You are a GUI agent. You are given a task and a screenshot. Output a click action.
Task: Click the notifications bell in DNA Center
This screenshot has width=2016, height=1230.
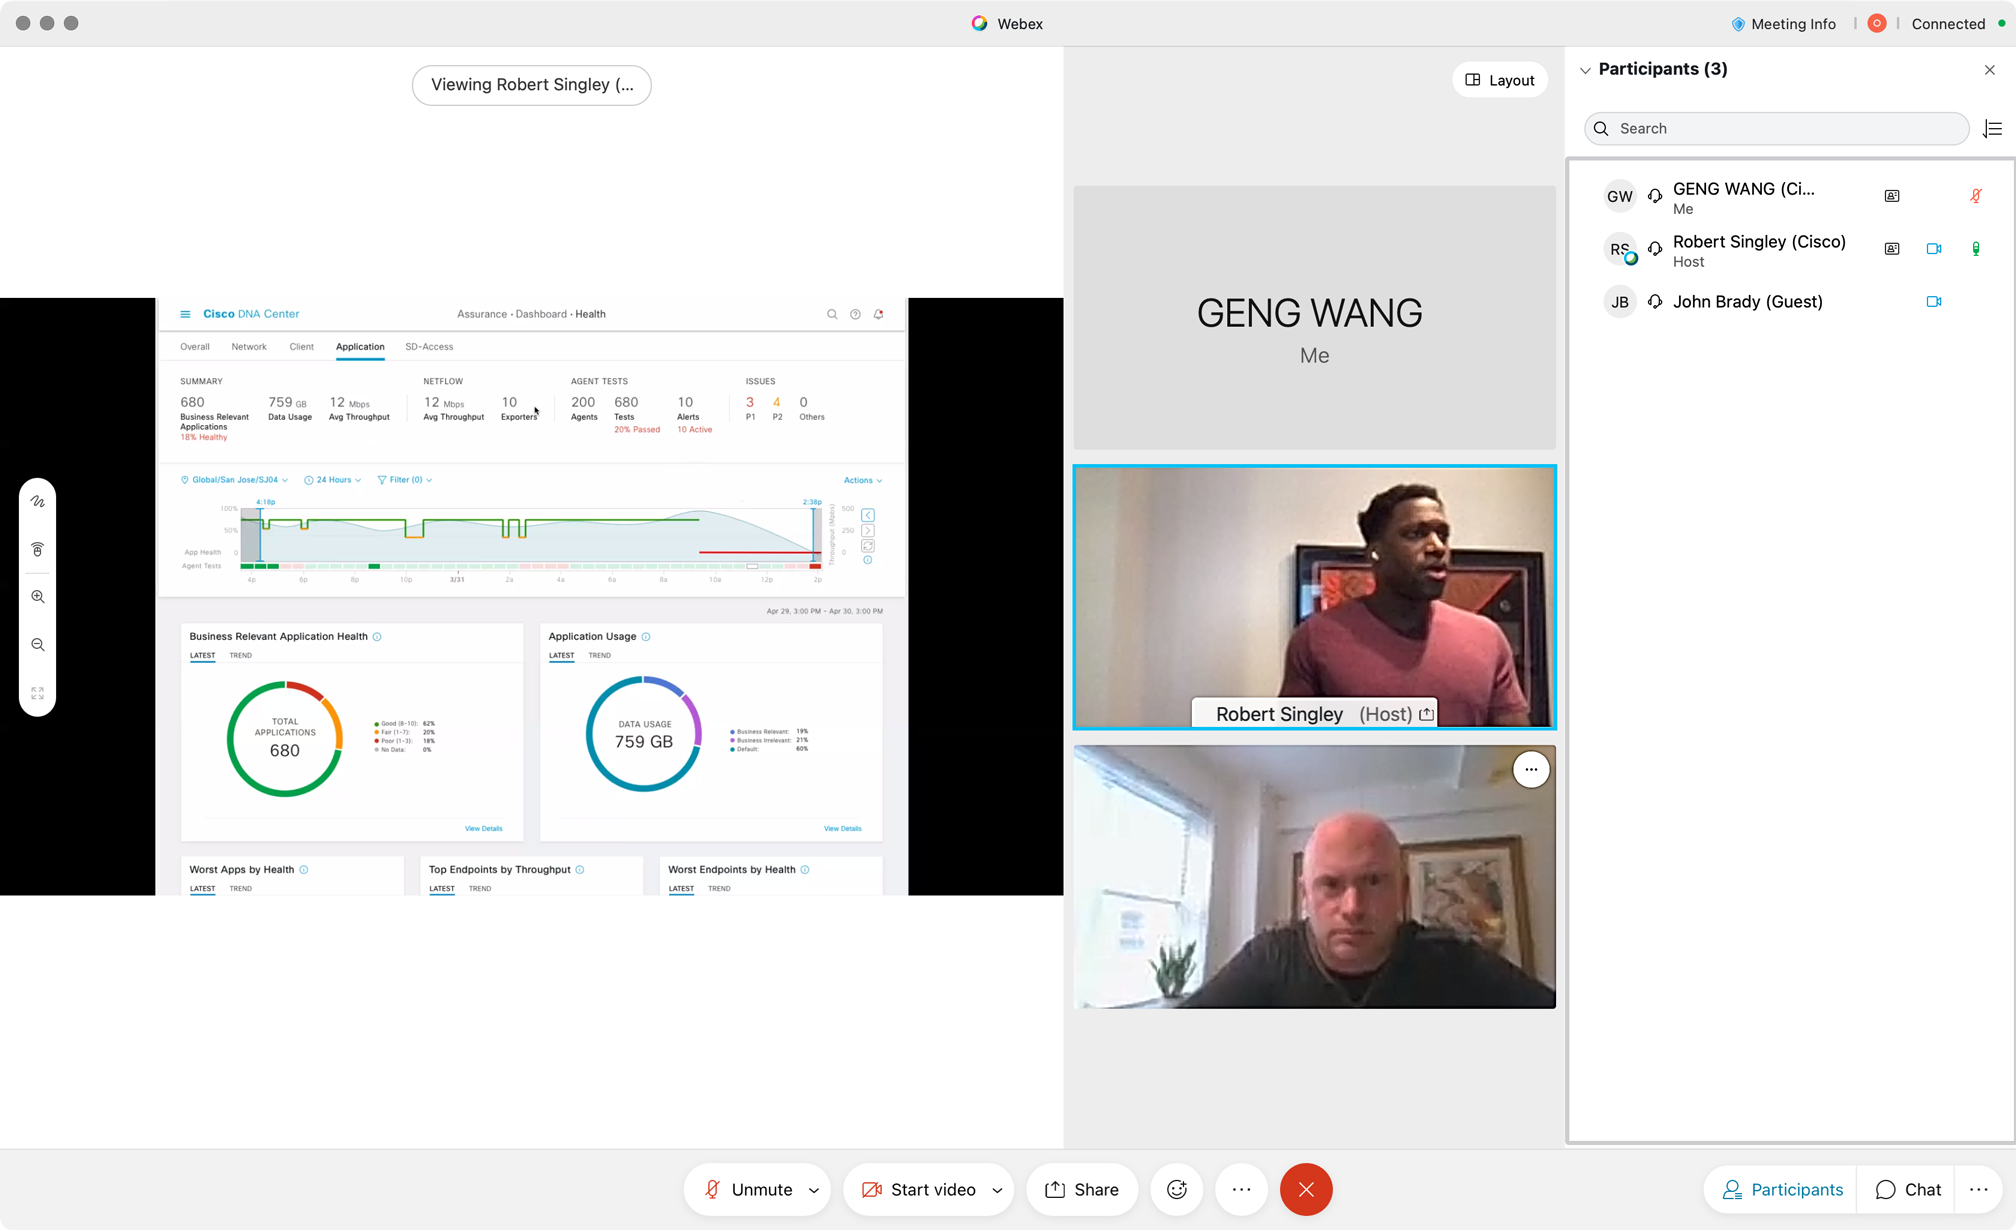[x=879, y=314]
